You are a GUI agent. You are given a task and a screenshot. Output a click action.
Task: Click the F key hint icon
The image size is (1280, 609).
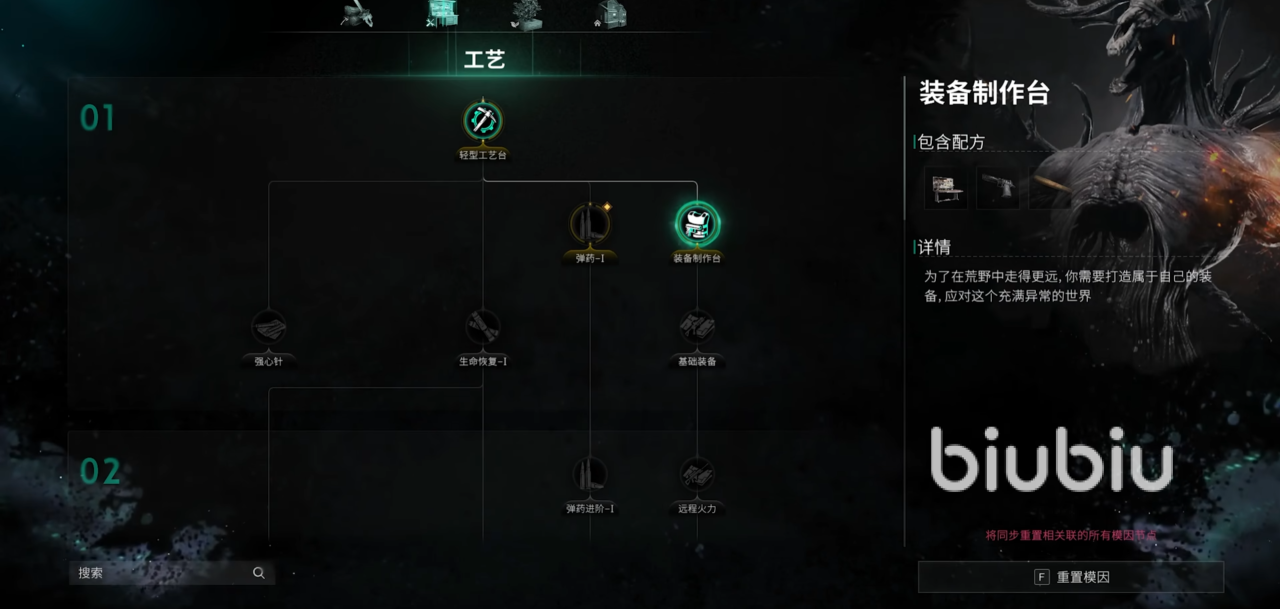pos(1041,577)
